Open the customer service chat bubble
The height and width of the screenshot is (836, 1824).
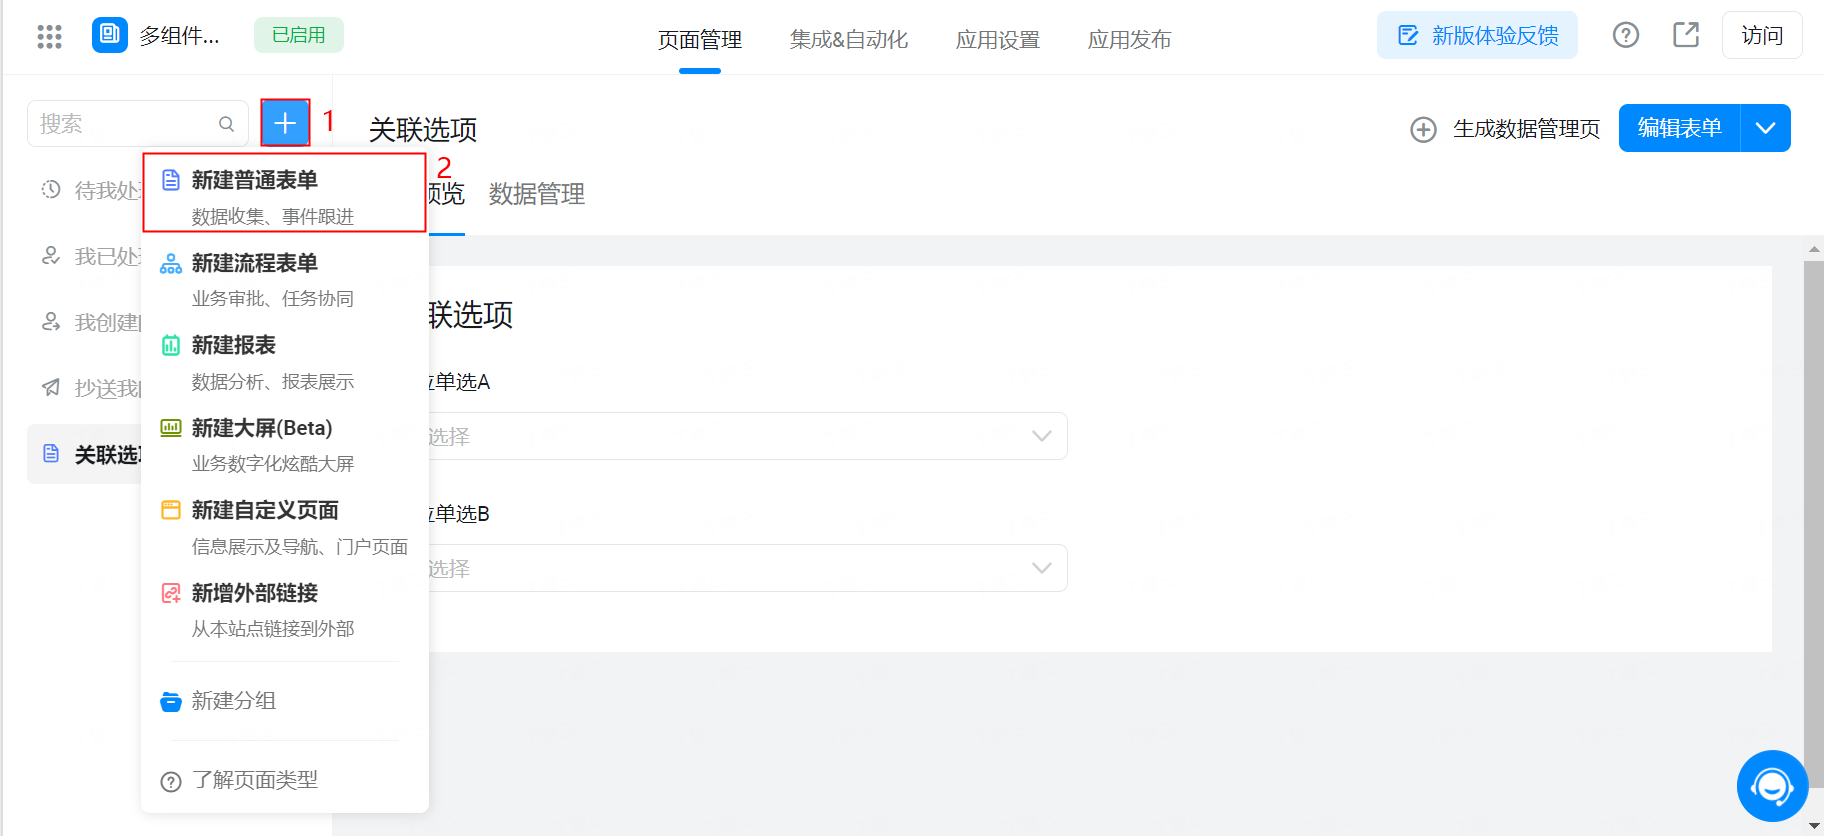tap(1772, 786)
